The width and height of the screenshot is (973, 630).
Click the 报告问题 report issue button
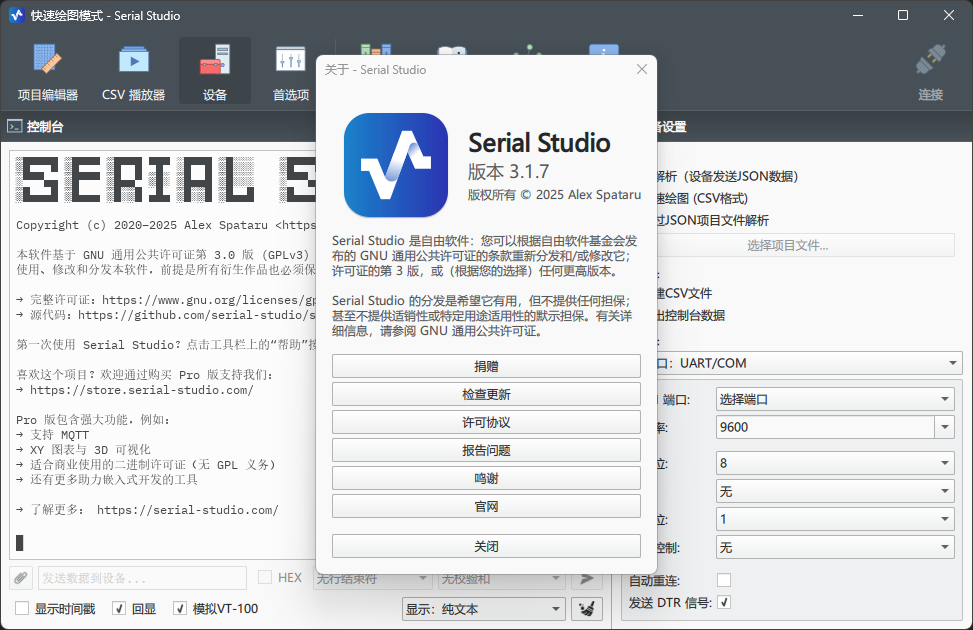pos(486,450)
